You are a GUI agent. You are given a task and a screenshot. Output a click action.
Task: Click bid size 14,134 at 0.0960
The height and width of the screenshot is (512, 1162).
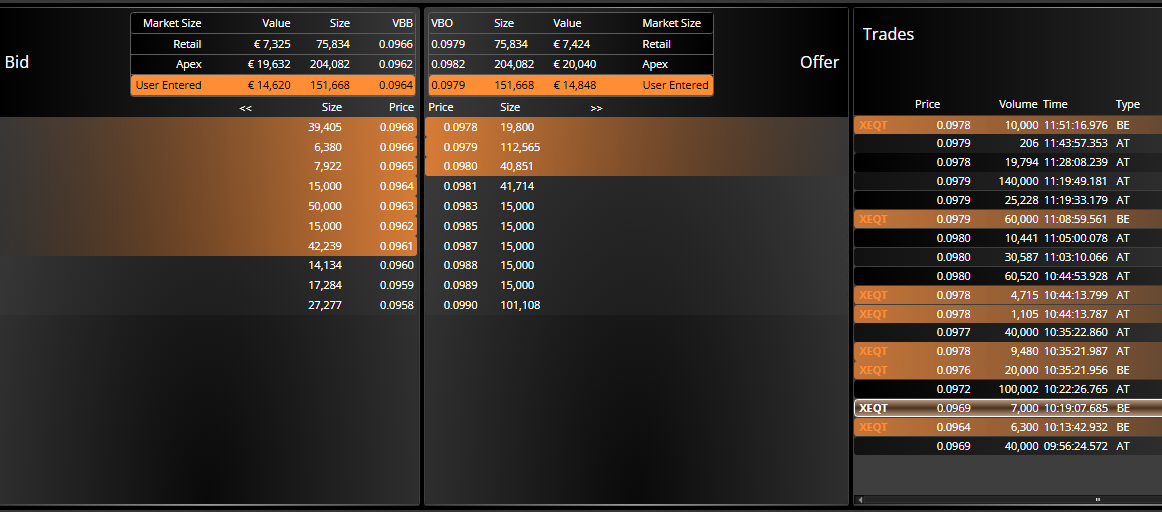(325, 265)
